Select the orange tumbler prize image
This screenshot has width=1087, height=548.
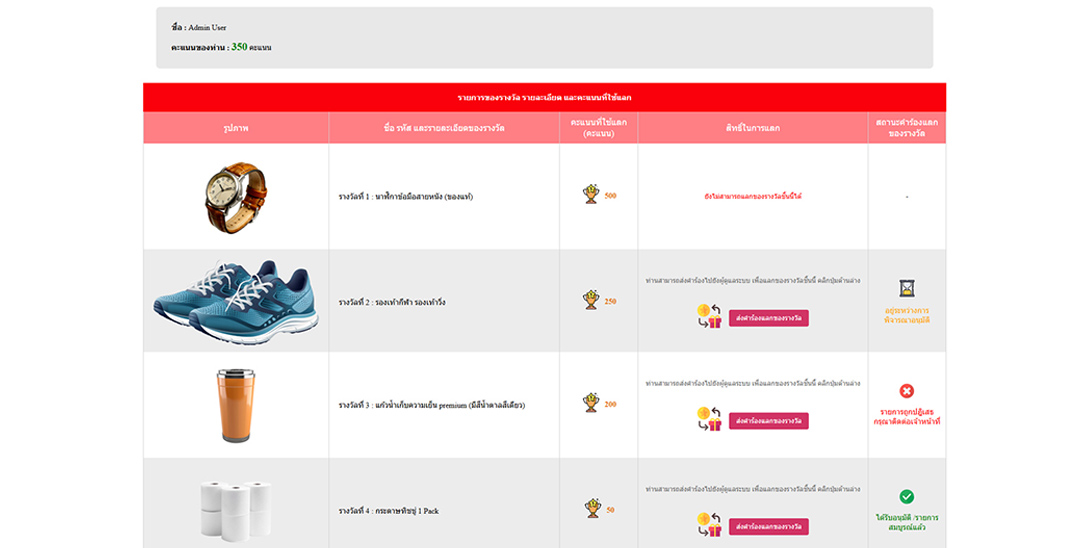[x=236, y=404]
